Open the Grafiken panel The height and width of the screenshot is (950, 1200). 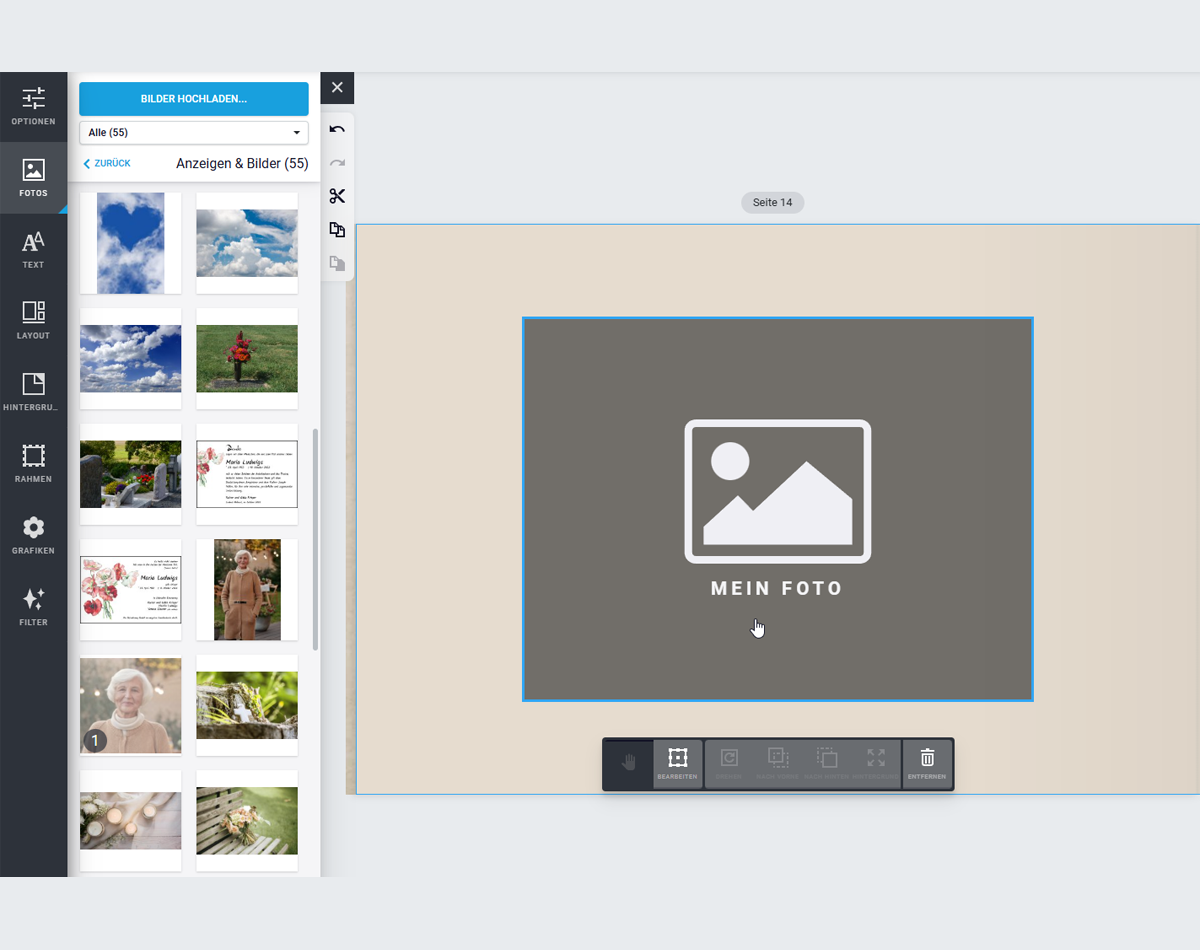click(33, 536)
